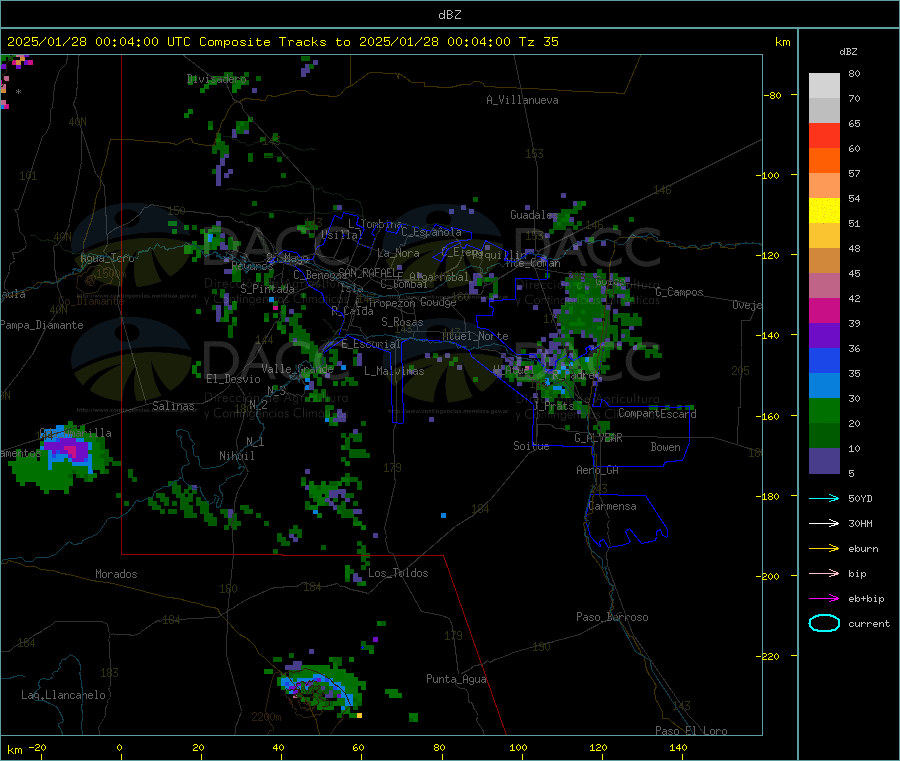The width and height of the screenshot is (900, 761).
Task: Click the magenta storm core near Qda_Amarilla
Action: pos(71,451)
